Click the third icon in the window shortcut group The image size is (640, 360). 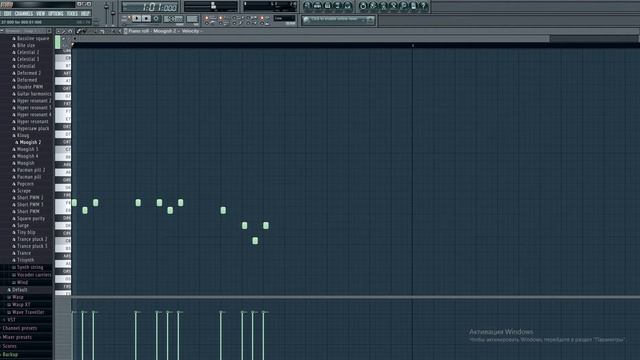(x=327, y=6)
